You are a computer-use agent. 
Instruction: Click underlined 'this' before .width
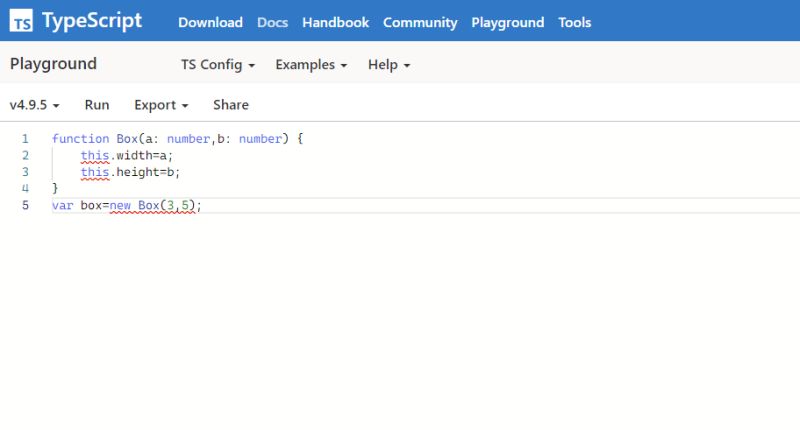(x=95, y=156)
